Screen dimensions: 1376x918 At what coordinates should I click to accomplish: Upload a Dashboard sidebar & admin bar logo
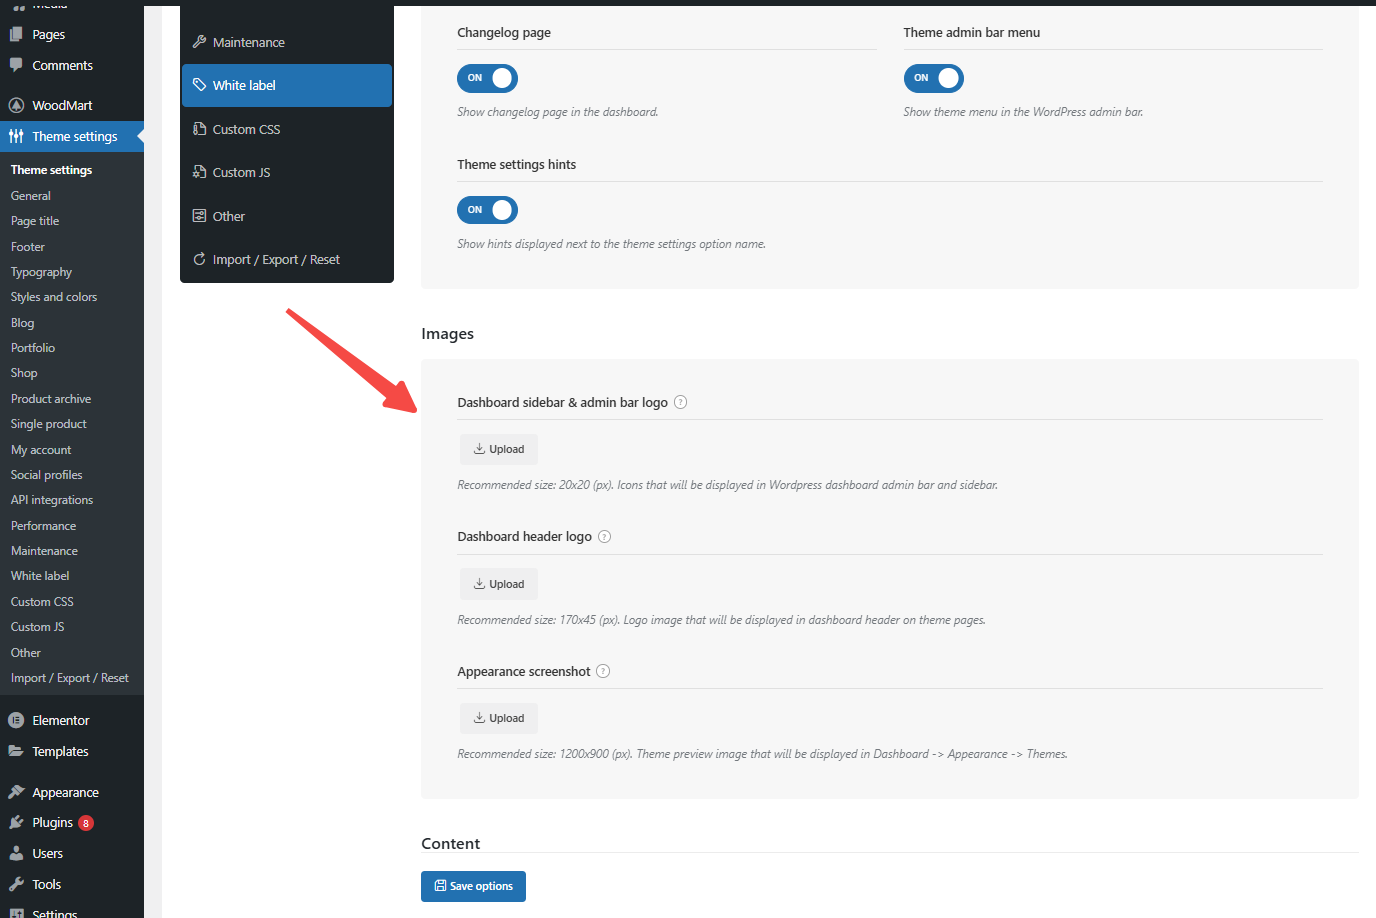499,449
